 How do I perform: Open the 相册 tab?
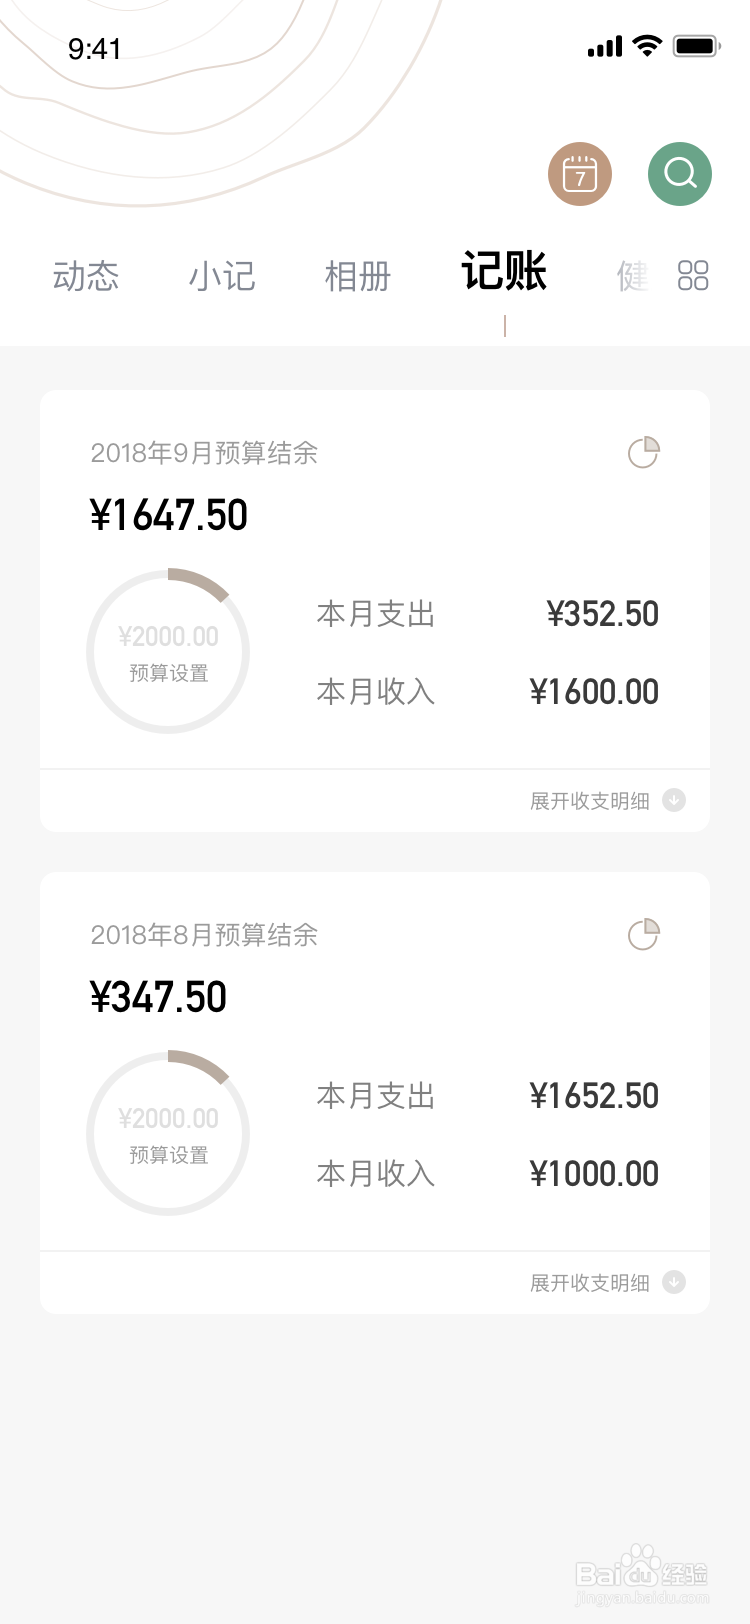[x=358, y=276]
